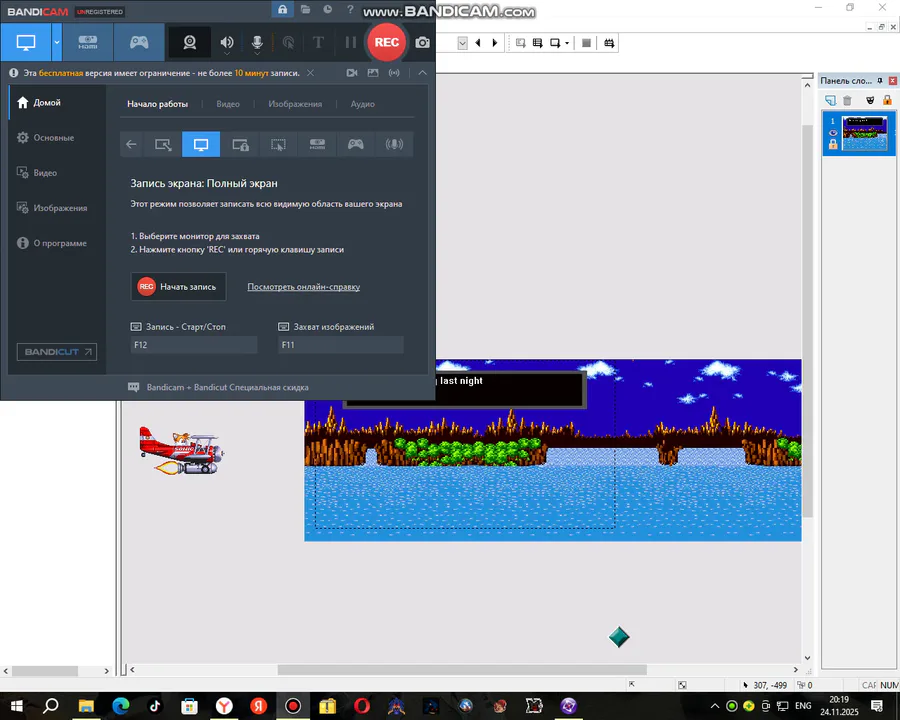Click the image icon in notice bar
Screen dimensions: 900x720
pos(373,73)
